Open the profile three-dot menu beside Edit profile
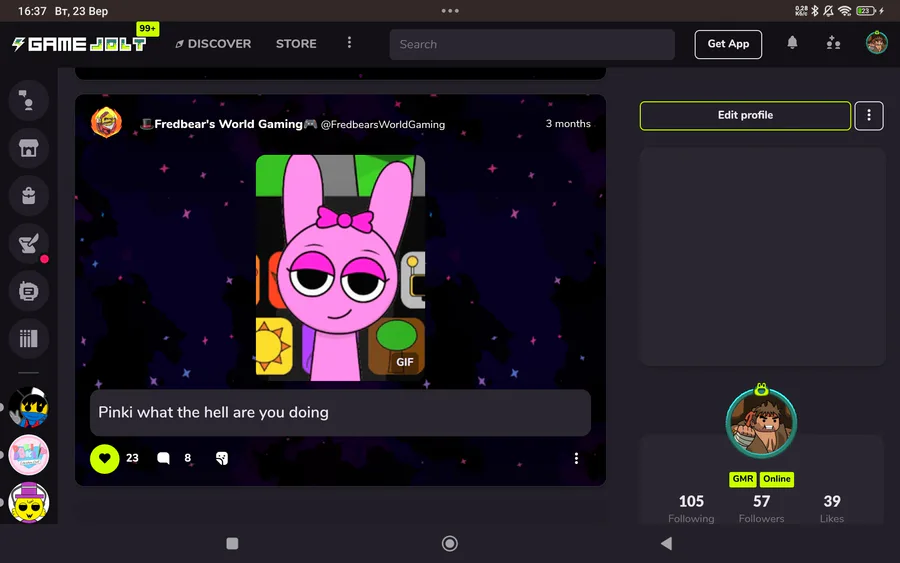This screenshot has height=563, width=900. click(x=868, y=115)
